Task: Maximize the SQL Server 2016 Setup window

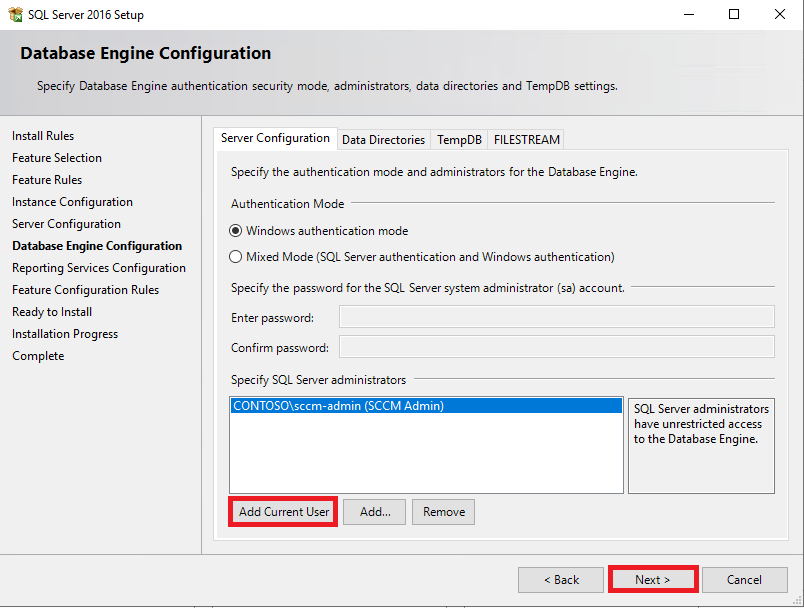Action: click(x=734, y=14)
